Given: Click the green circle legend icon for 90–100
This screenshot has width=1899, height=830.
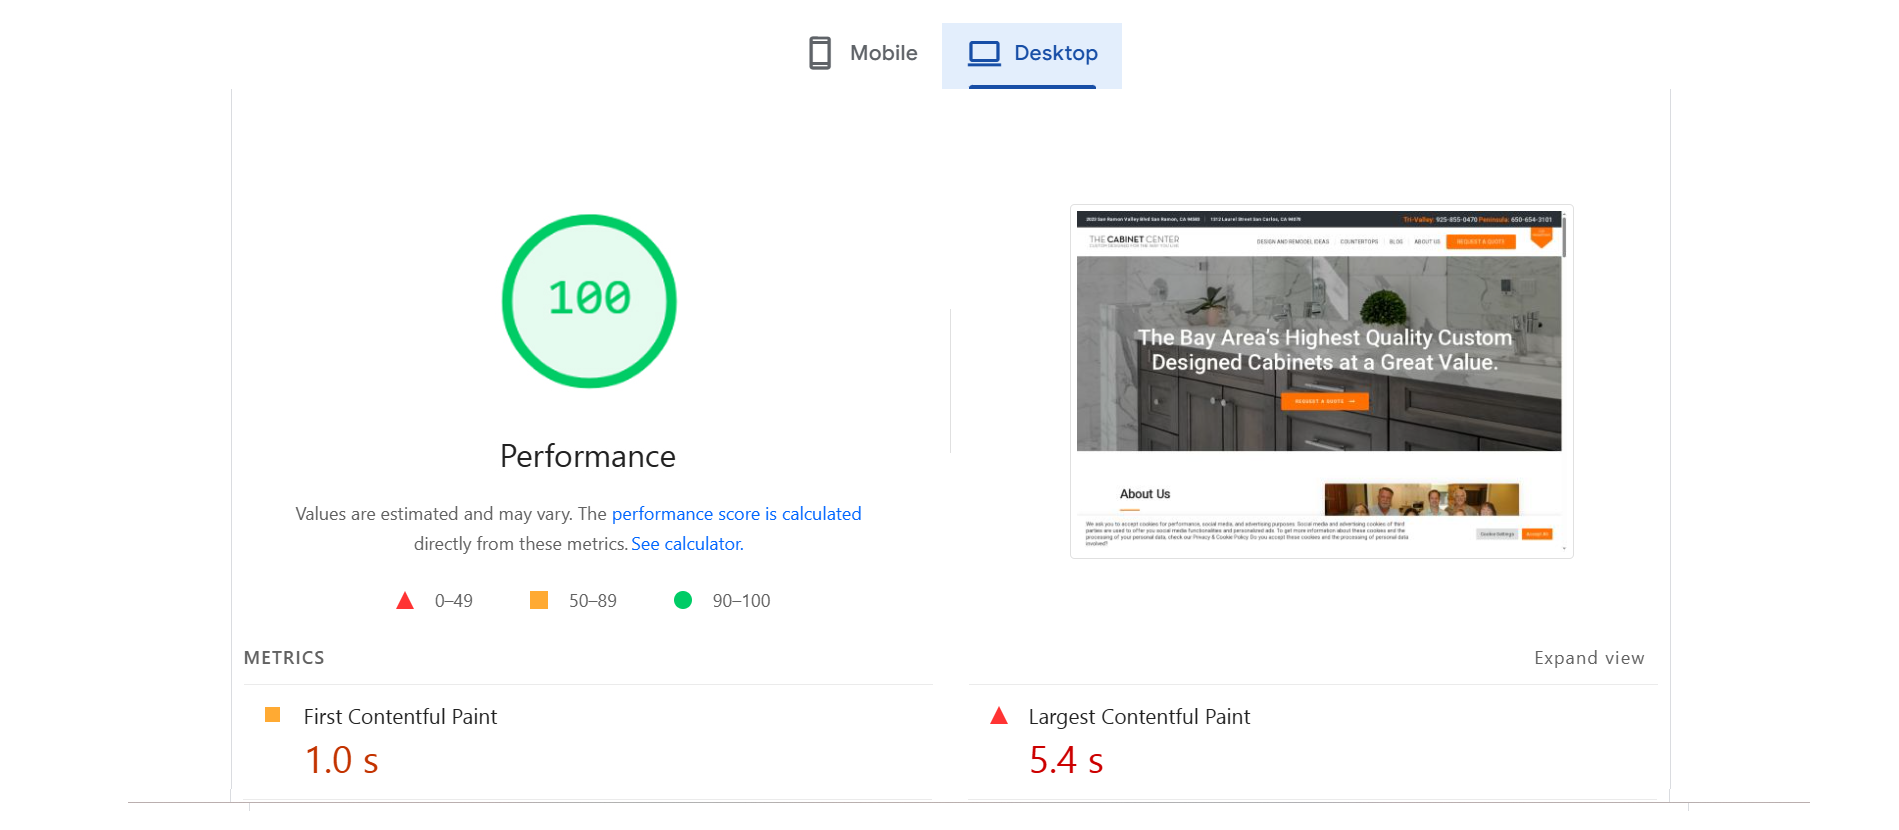Looking at the screenshot, I should (x=683, y=600).
